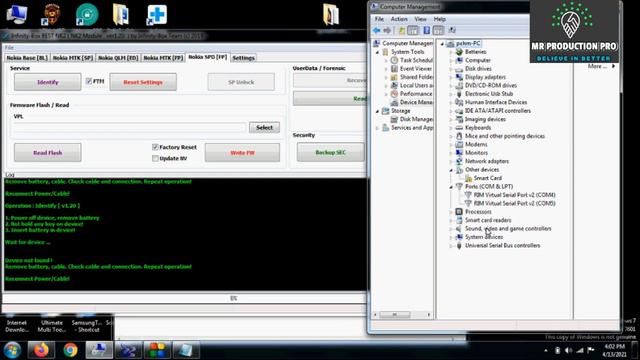640x360 pixels.
Task: Click the More Actions arrow
Action: 613,66
